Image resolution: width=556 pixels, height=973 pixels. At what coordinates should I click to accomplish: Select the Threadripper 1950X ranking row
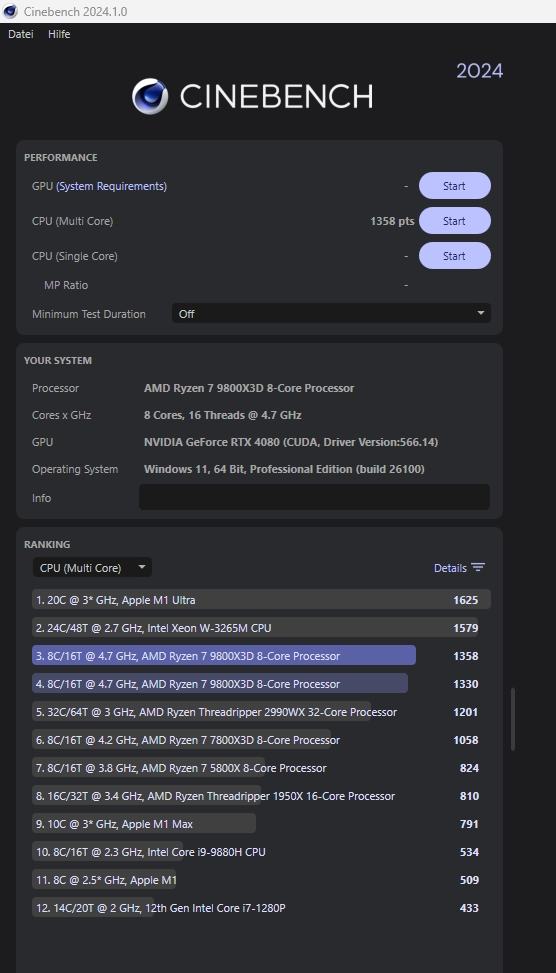pyautogui.click(x=261, y=796)
